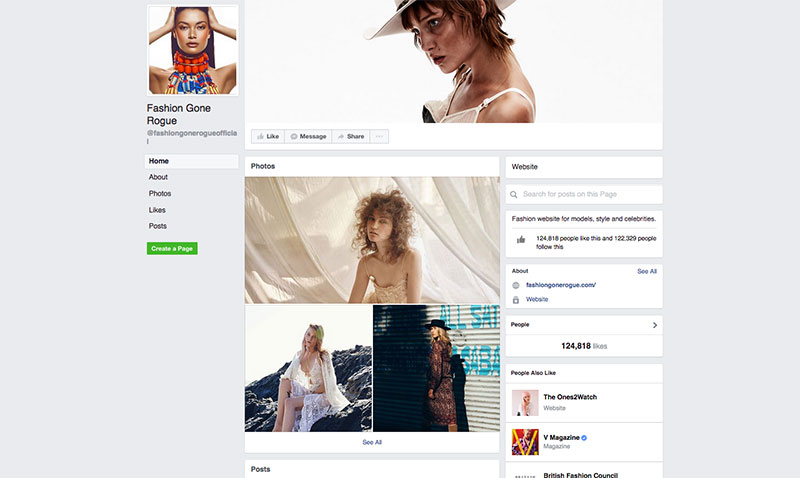Click the 124,818 likes count
The width and height of the screenshot is (800, 478).
[x=584, y=346]
